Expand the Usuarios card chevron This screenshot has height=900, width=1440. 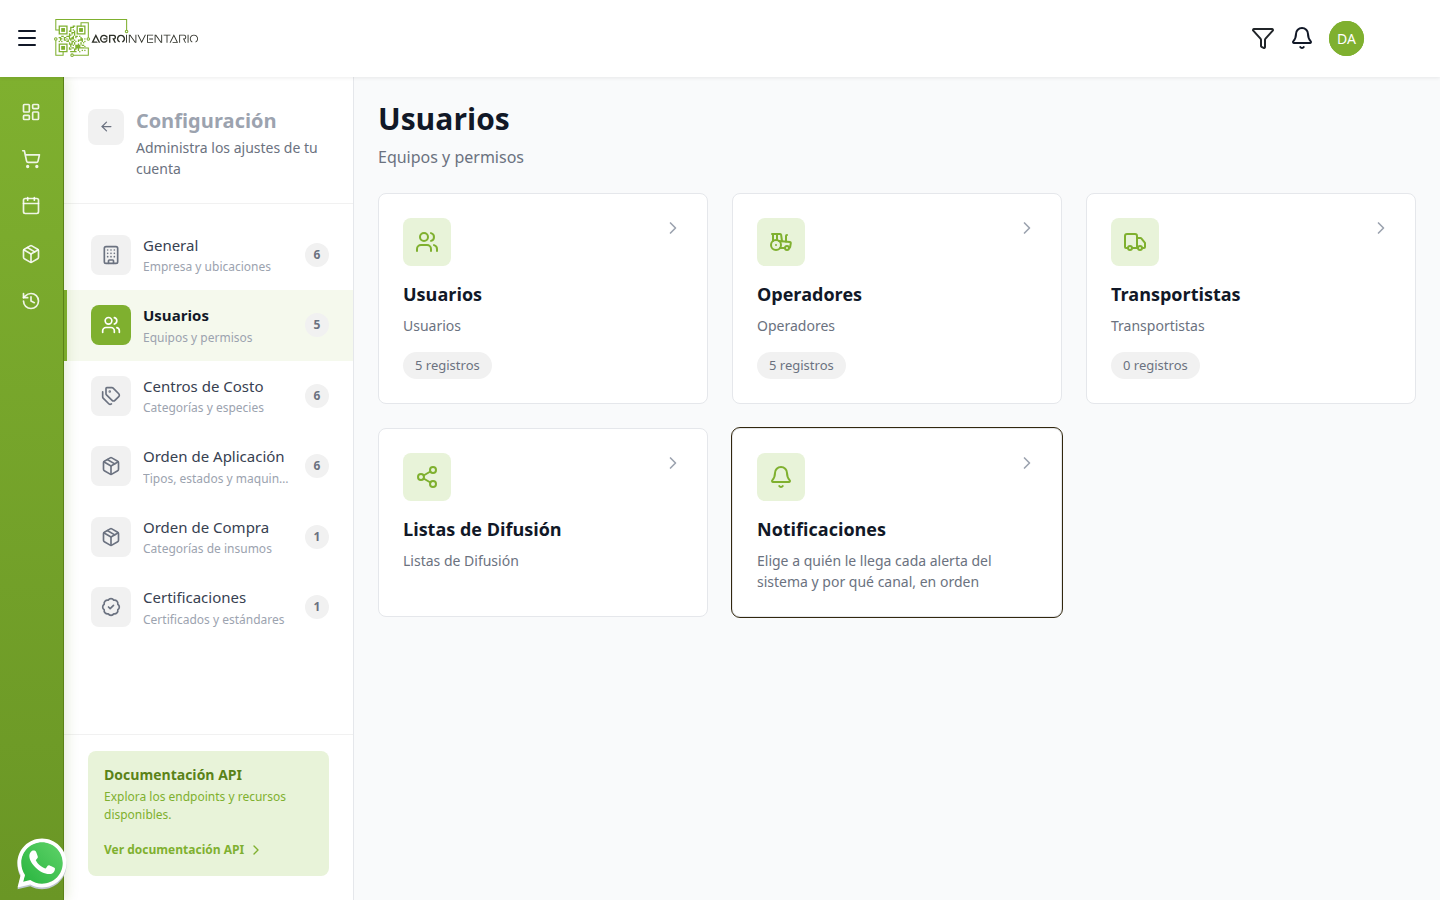(x=673, y=228)
